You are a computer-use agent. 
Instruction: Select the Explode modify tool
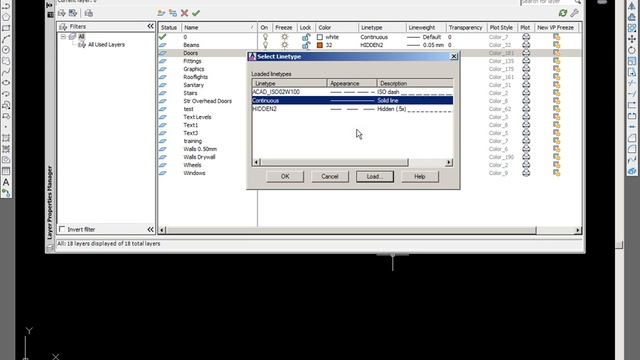[x=632, y=171]
